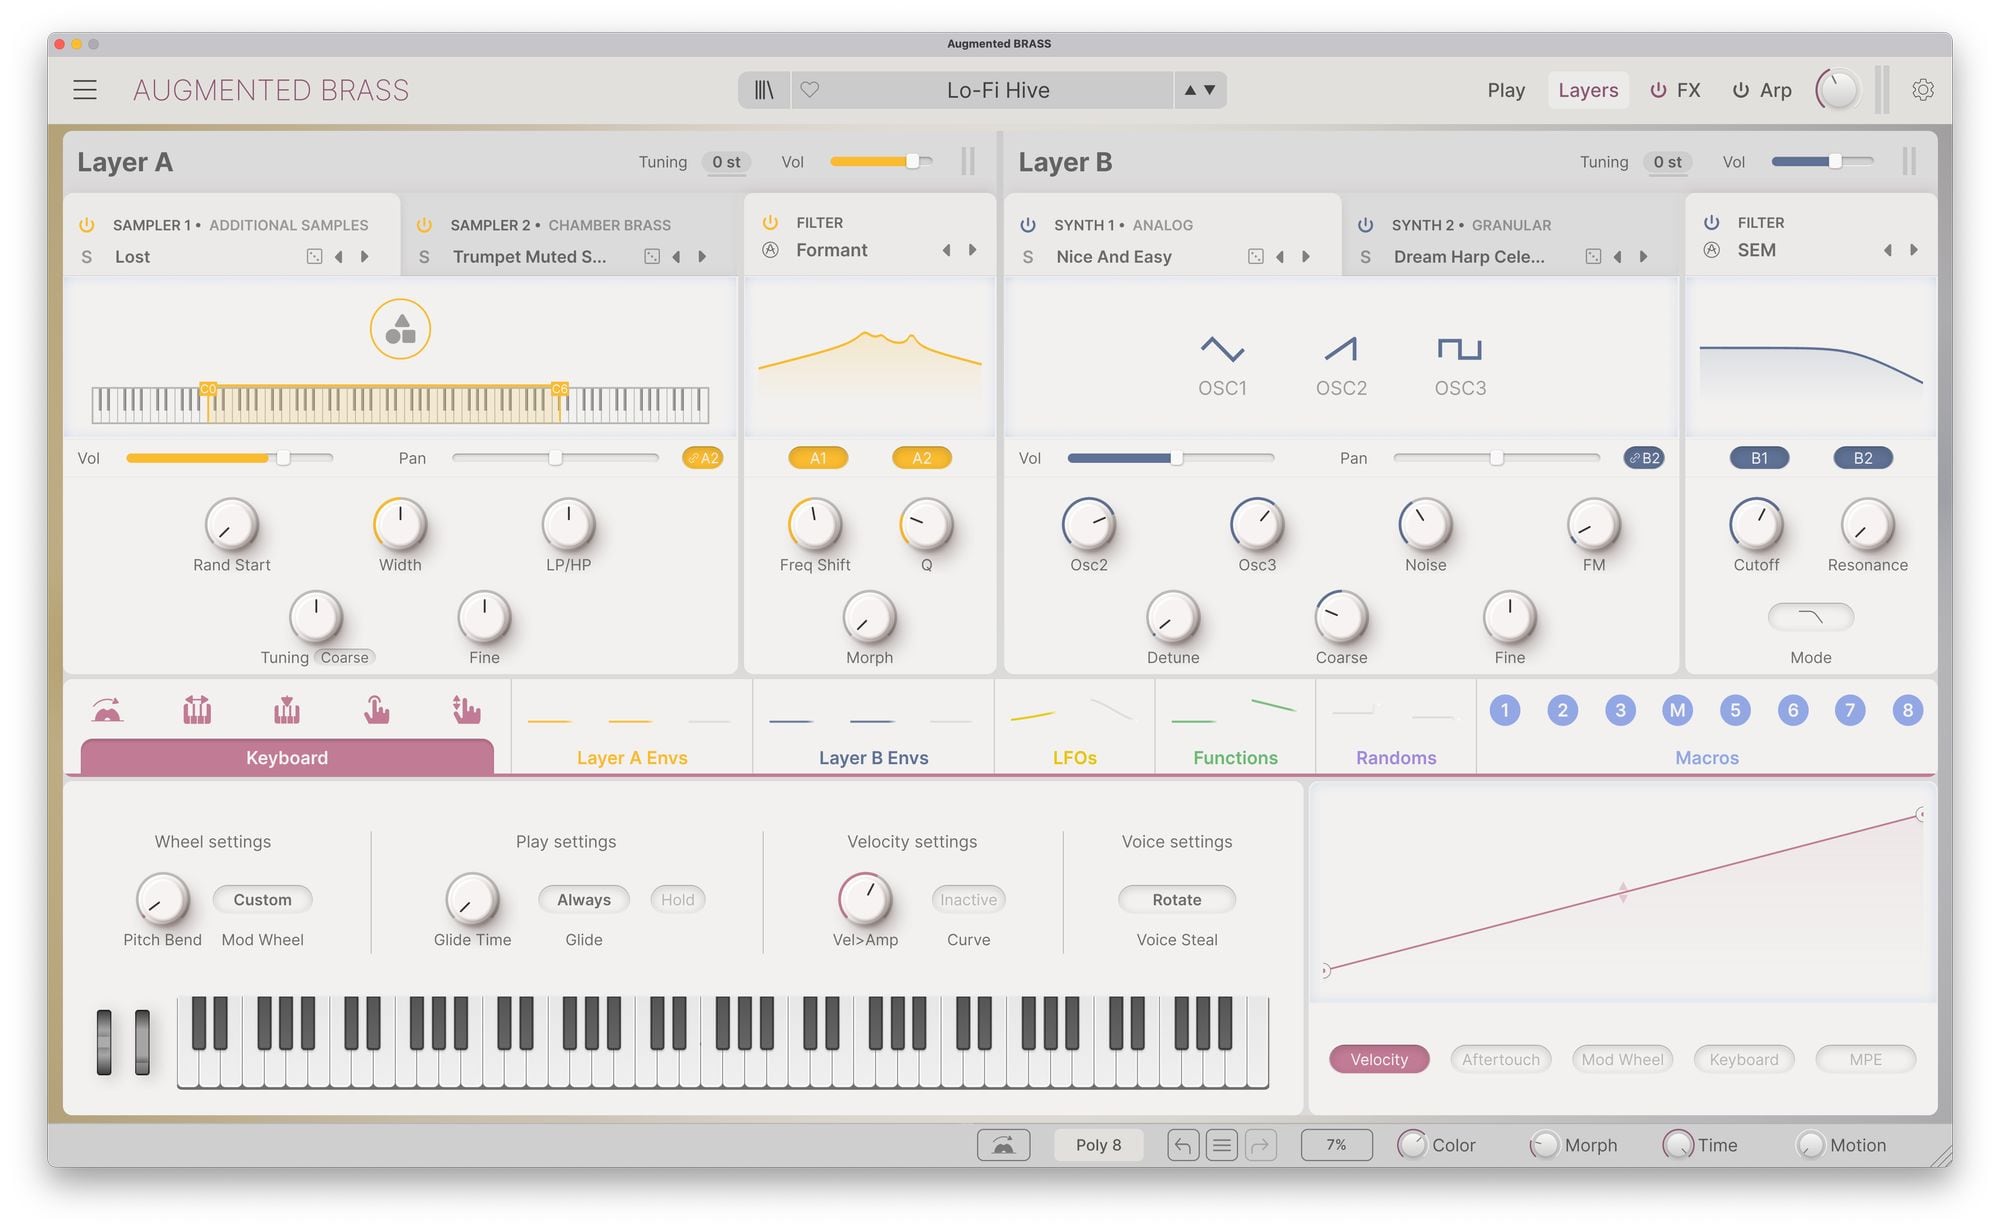This screenshot has height=1230, width=2000.
Task: Favorite the Lo-Fi Hive preset with heart icon
Action: pos(810,90)
